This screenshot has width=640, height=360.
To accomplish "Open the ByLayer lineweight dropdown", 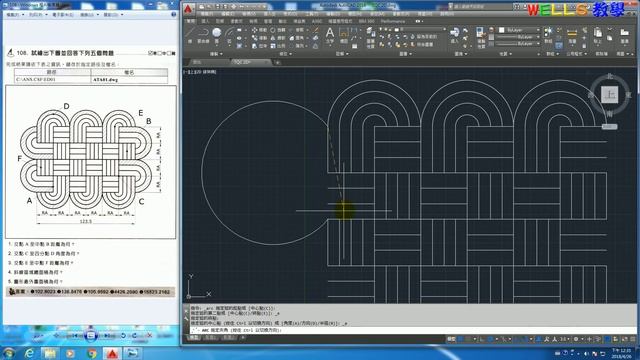I will (x=518, y=37).
